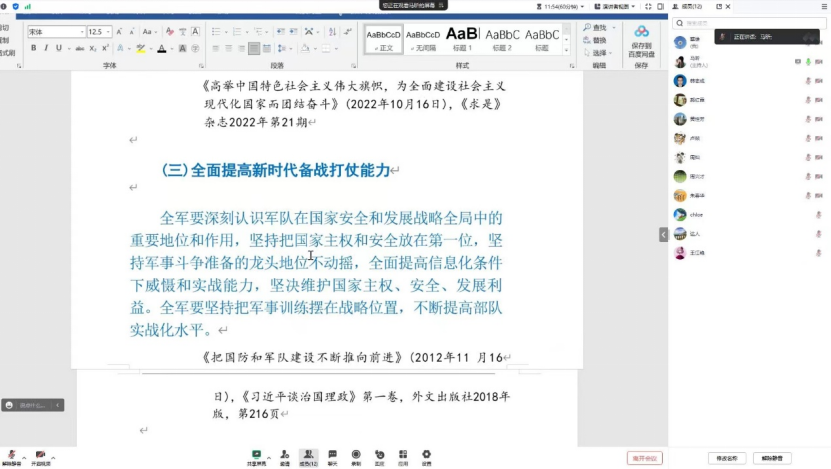Select the Heading 1 style

pyautogui.click(x=462, y=38)
